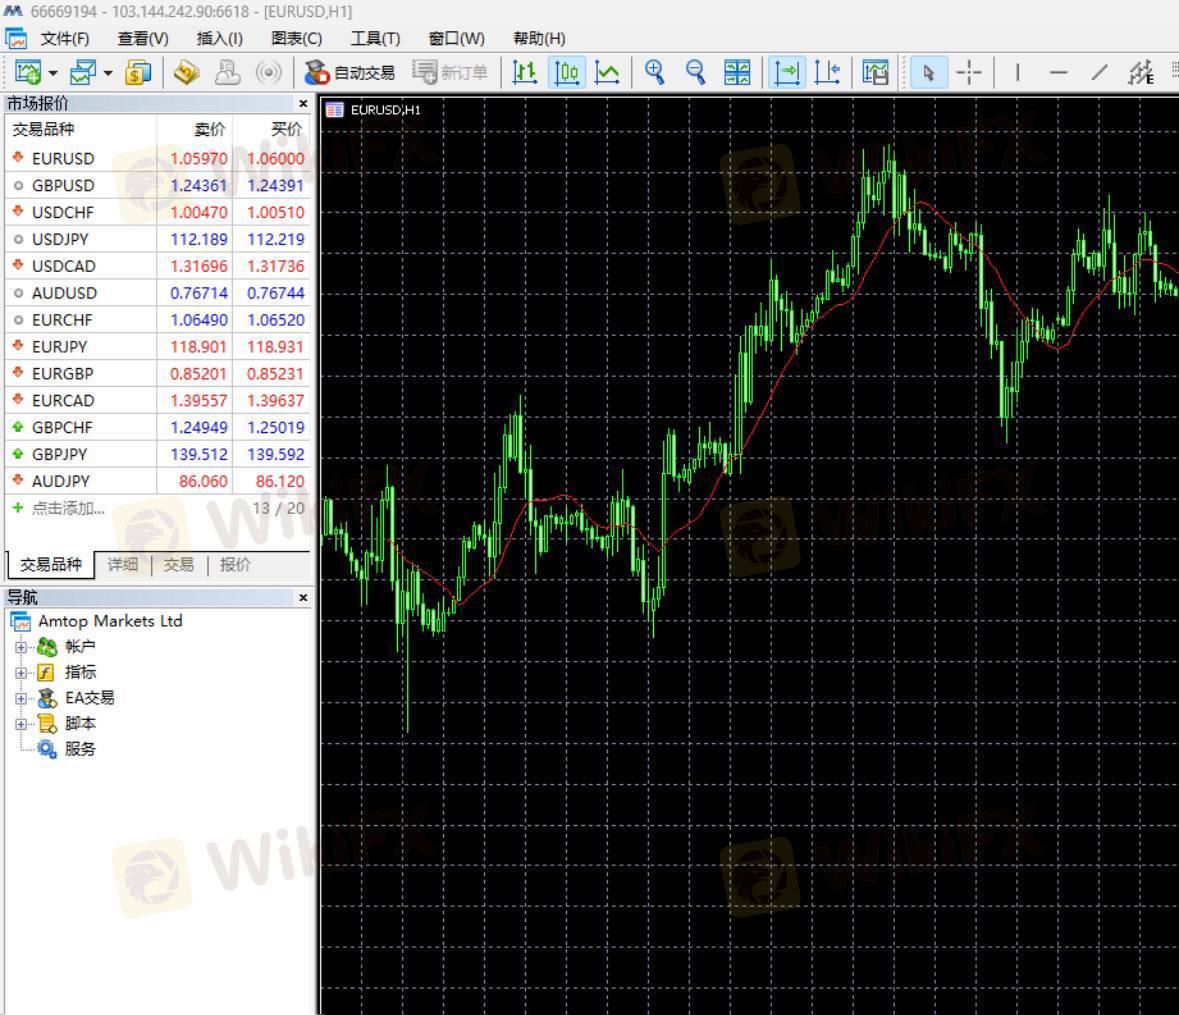Viewport: 1179px width, 1015px height.
Task: Select Amtop Markets Ltd root node
Action: (x=110, y=621)
